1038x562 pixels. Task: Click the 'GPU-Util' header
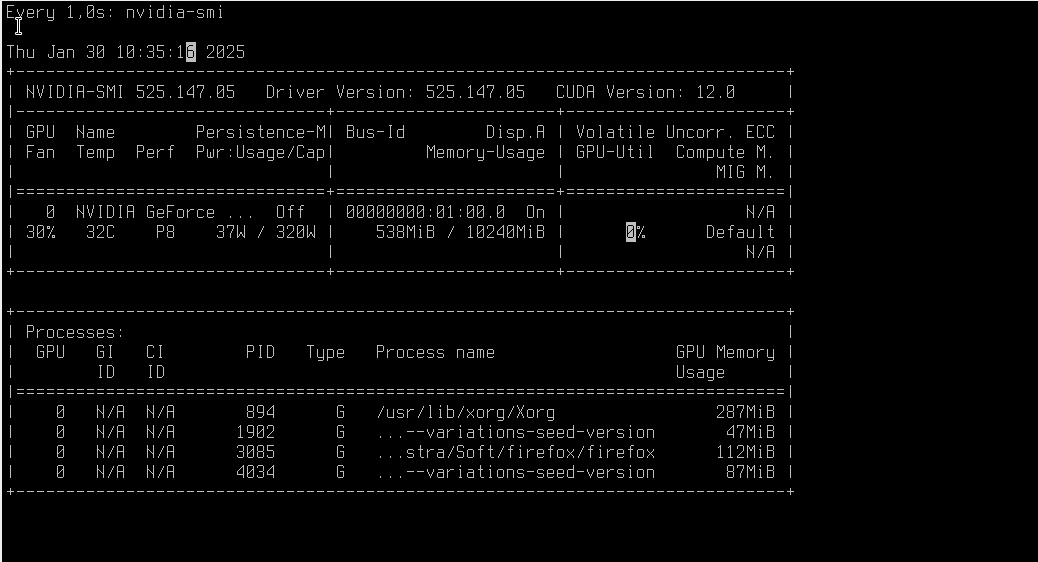615,152
